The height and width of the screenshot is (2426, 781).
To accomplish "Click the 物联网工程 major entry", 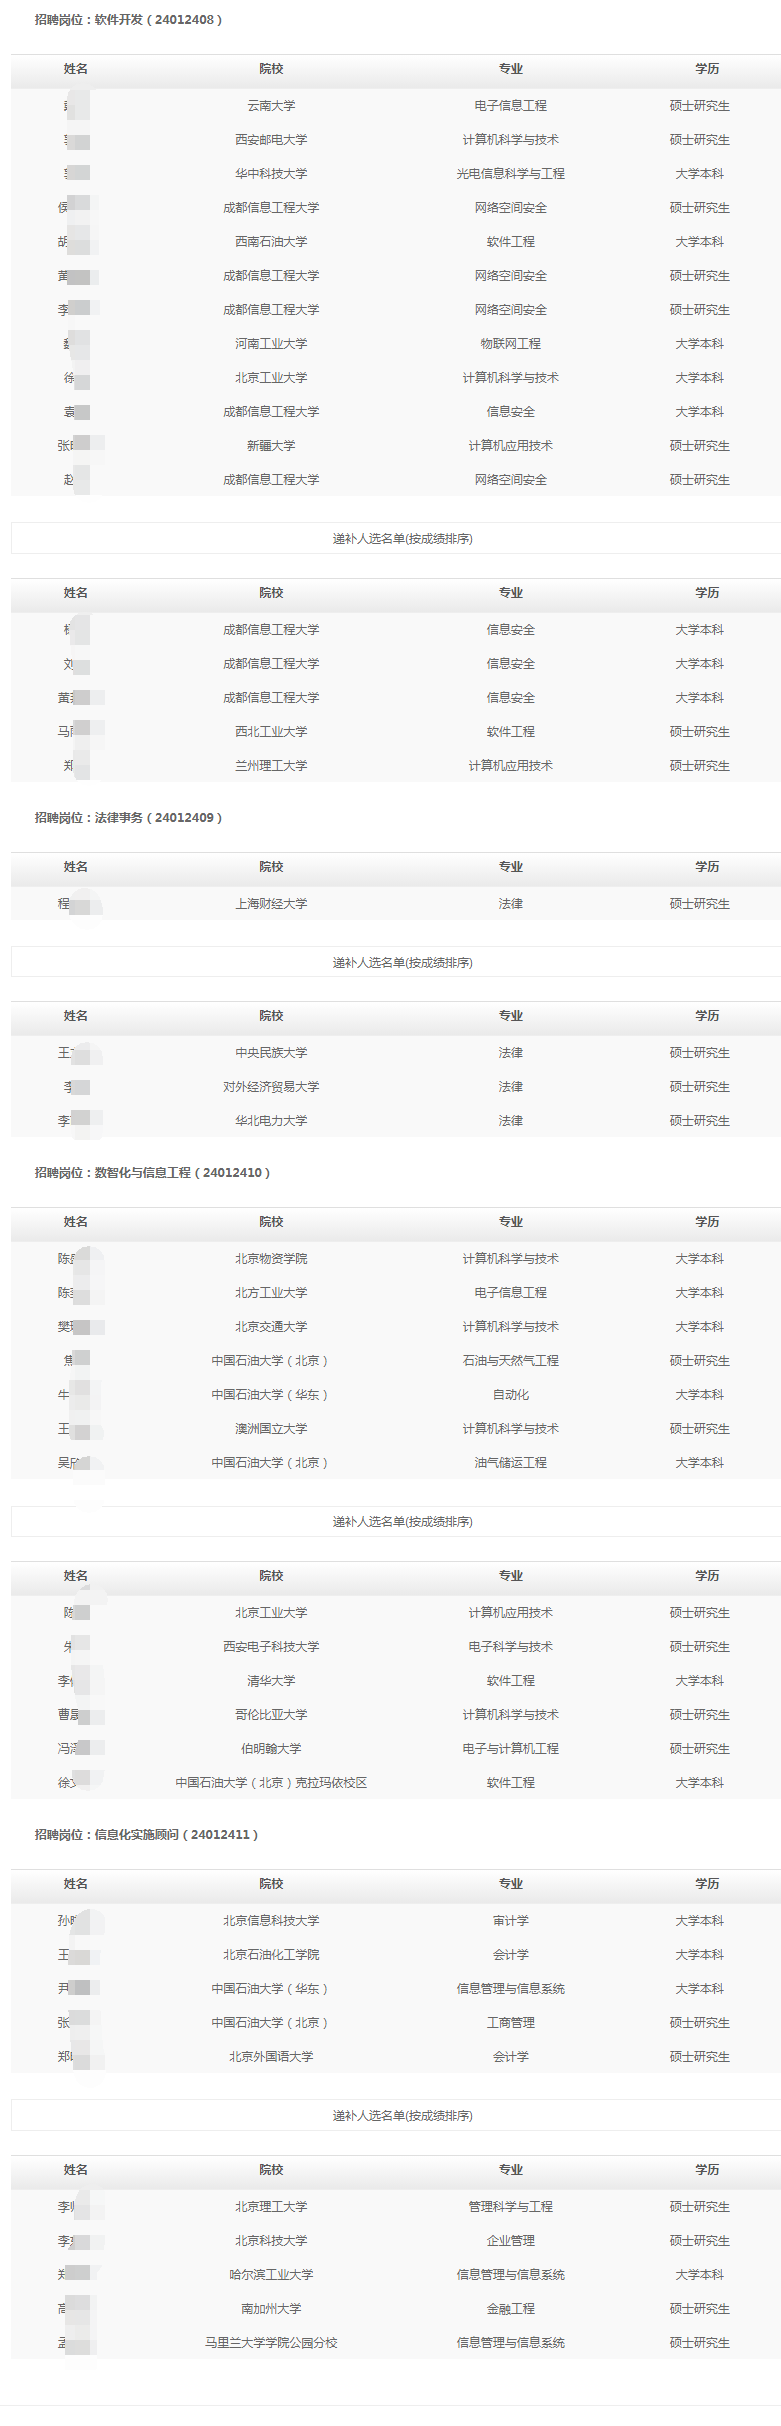I will (x=510, y=344).
